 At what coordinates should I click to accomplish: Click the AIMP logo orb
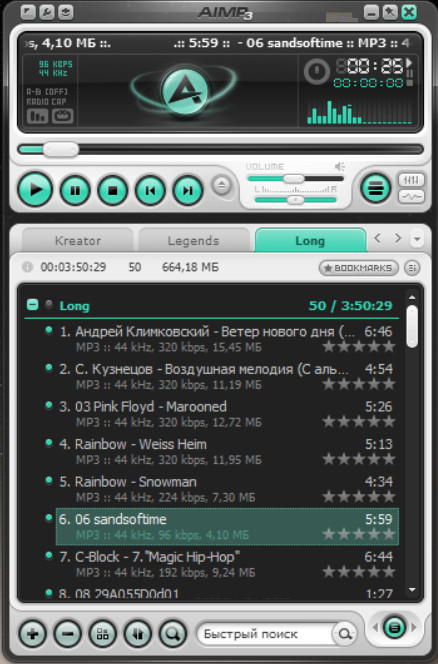click(x=185, y=90)
